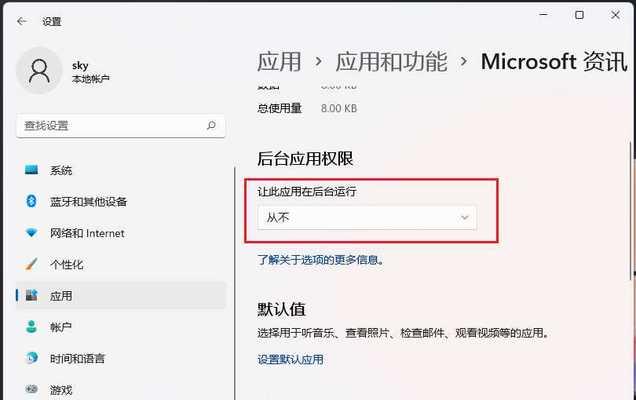
Task: Click the Bluetooth icon for 蓝牙和其他设备
Action: [x=31, y=201]
